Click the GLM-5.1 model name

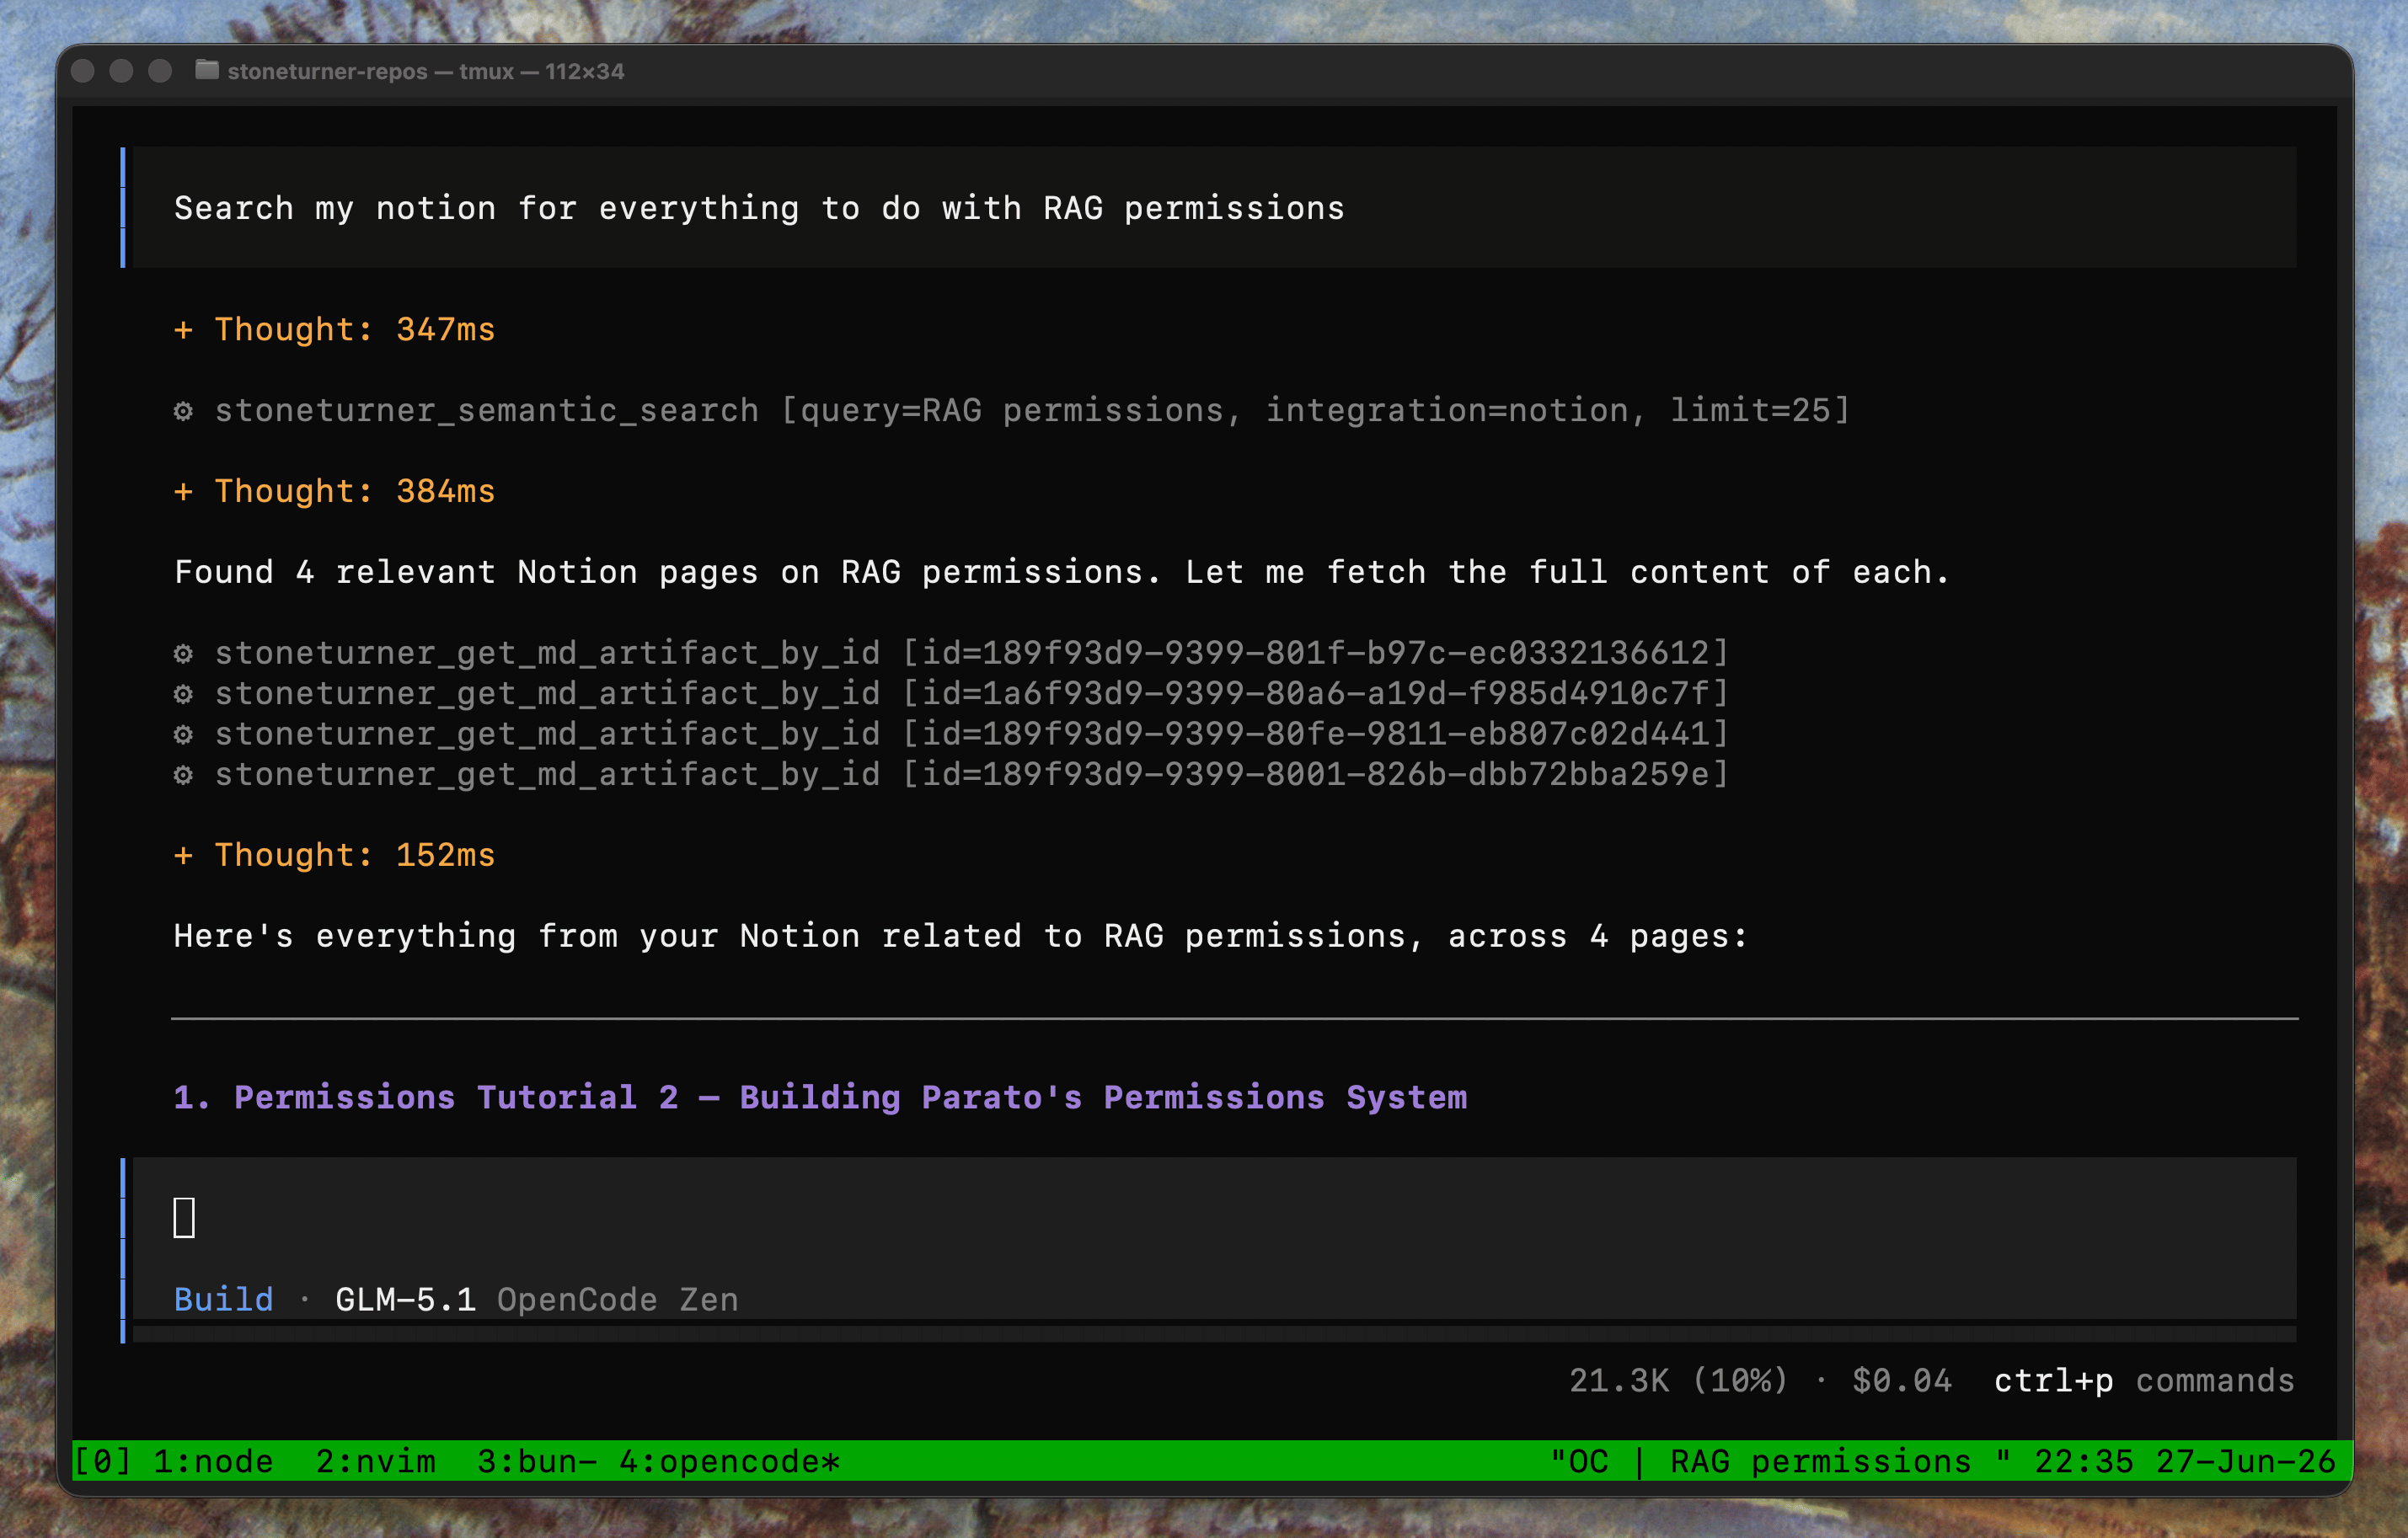coord(405,1300)
